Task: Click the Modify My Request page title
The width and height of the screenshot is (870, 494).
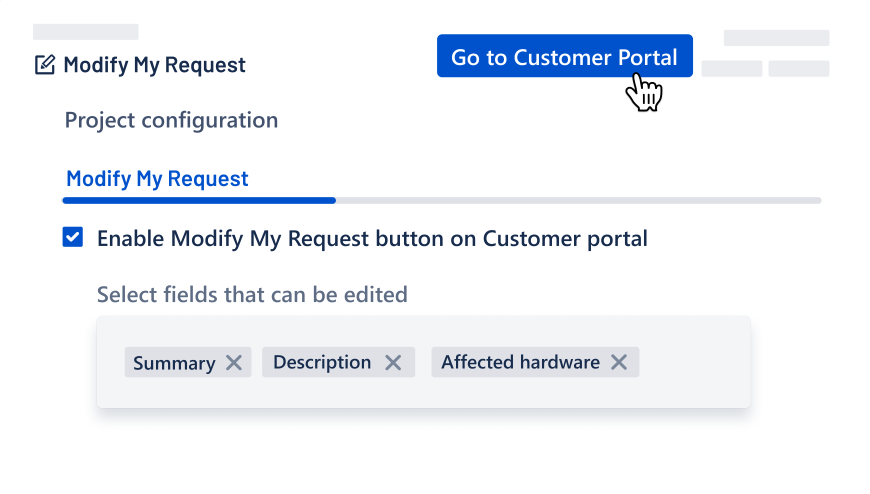Action: point(154,65)
